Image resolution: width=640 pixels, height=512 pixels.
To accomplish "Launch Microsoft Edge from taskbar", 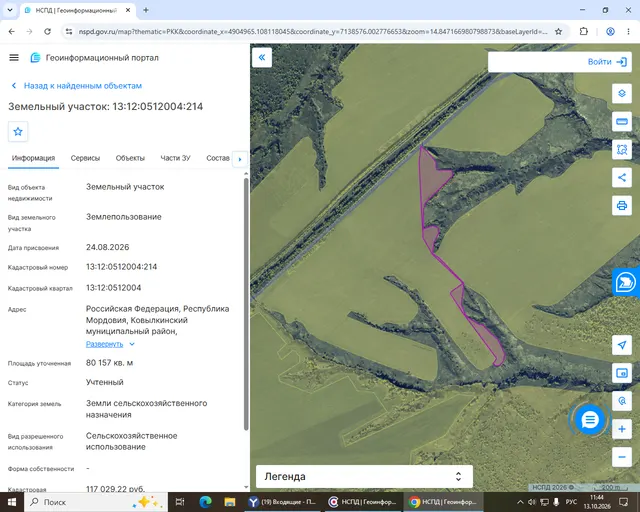I will (x=205, y=502).
